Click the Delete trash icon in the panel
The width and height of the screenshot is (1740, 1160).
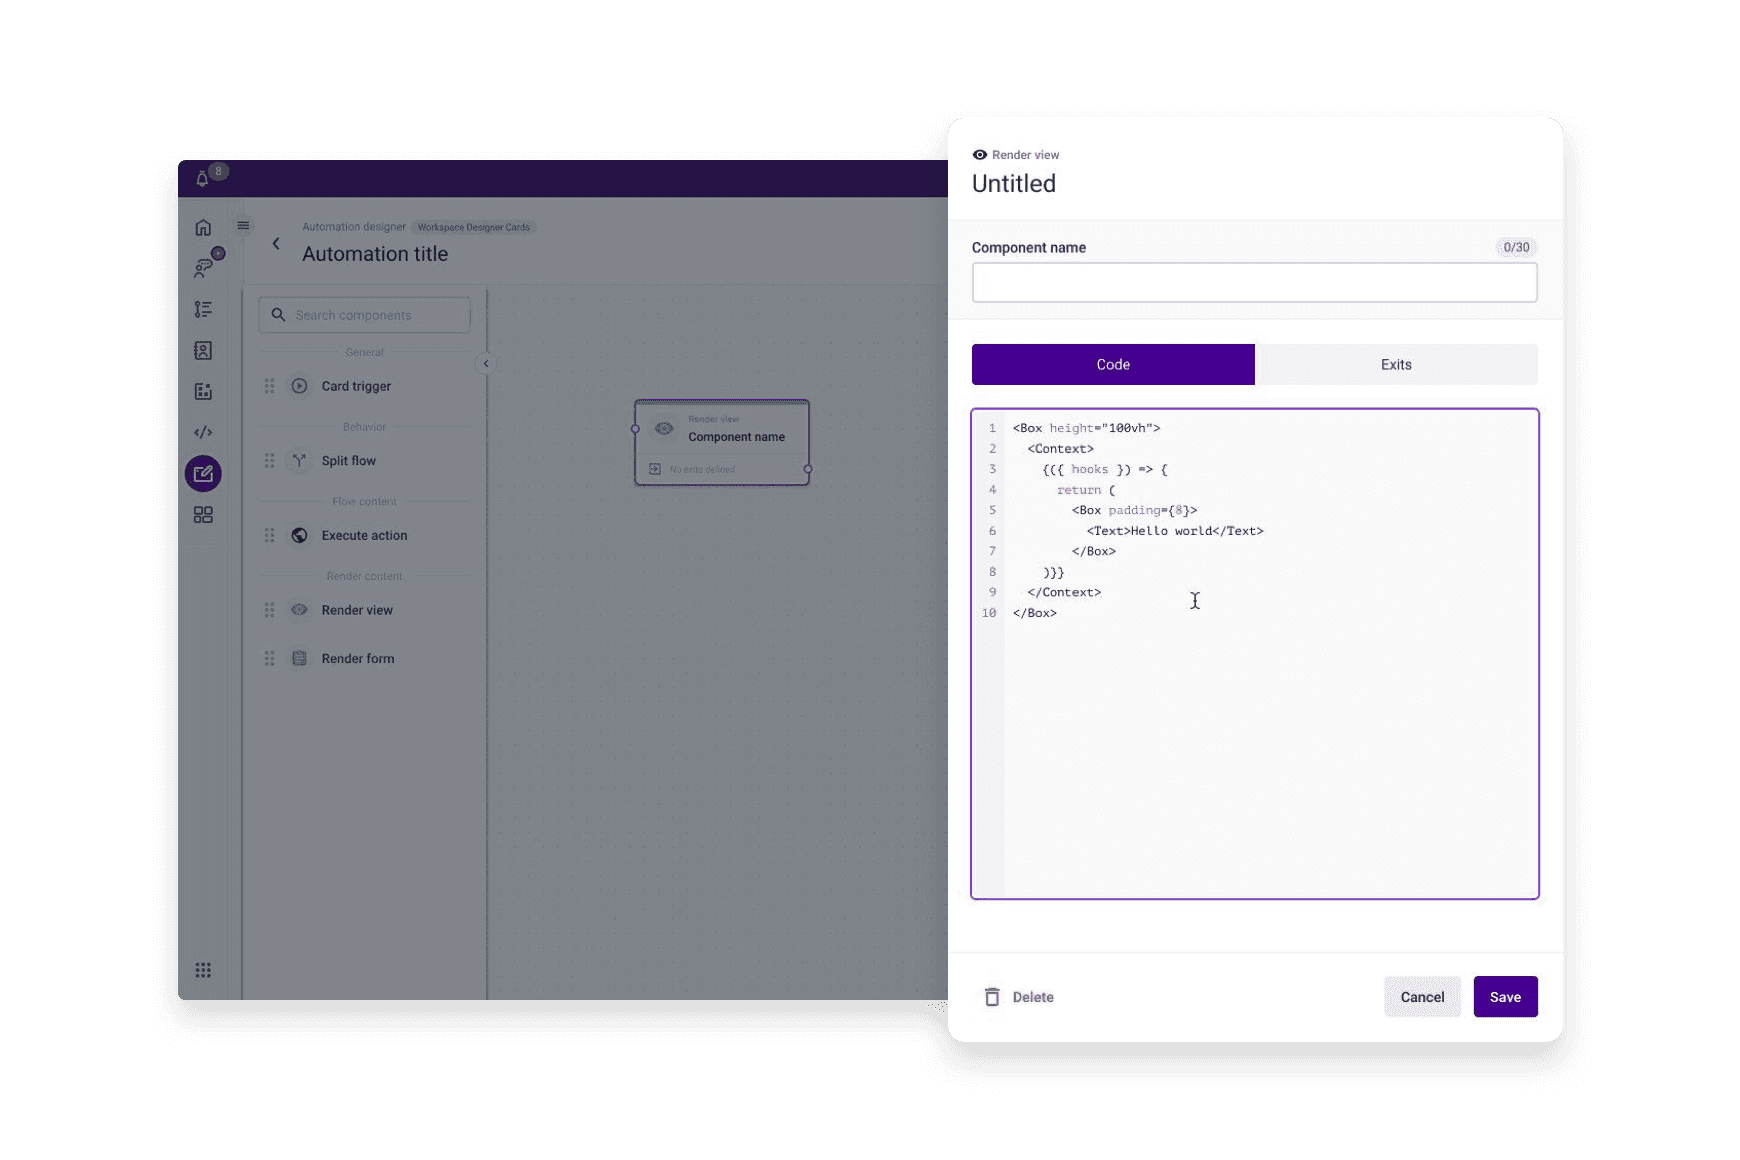pyautogui.click(x=992, y=997)
